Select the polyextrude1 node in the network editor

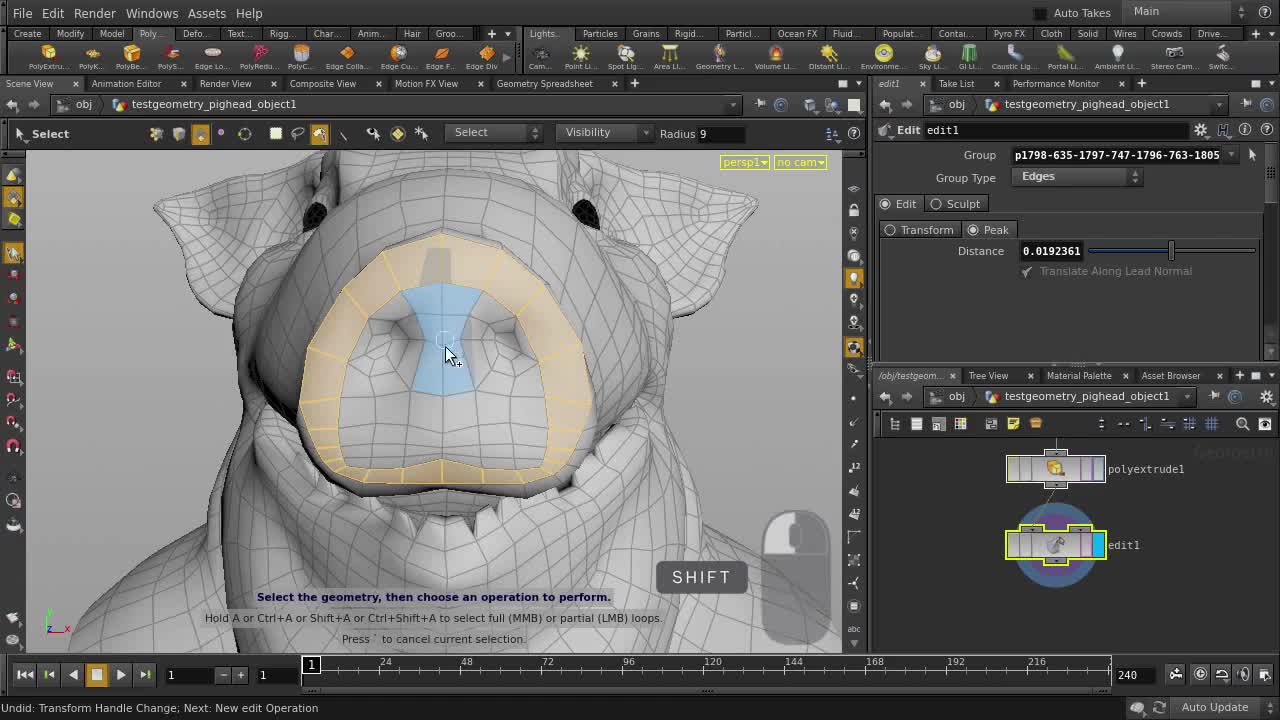click(1055, 468)
